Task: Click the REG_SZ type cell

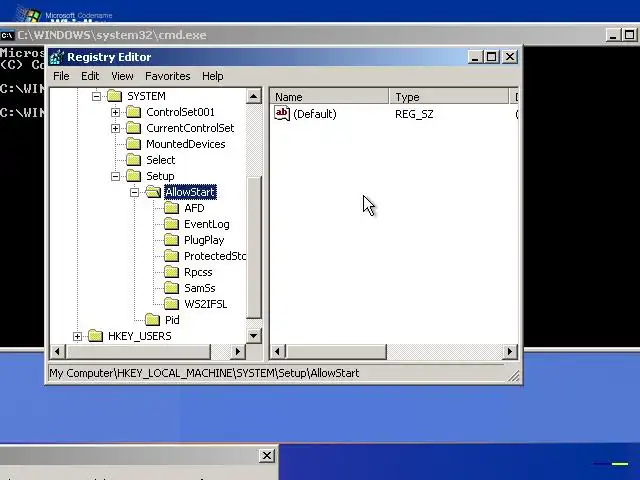Action: pyautogui.click(x=414, y=114)
